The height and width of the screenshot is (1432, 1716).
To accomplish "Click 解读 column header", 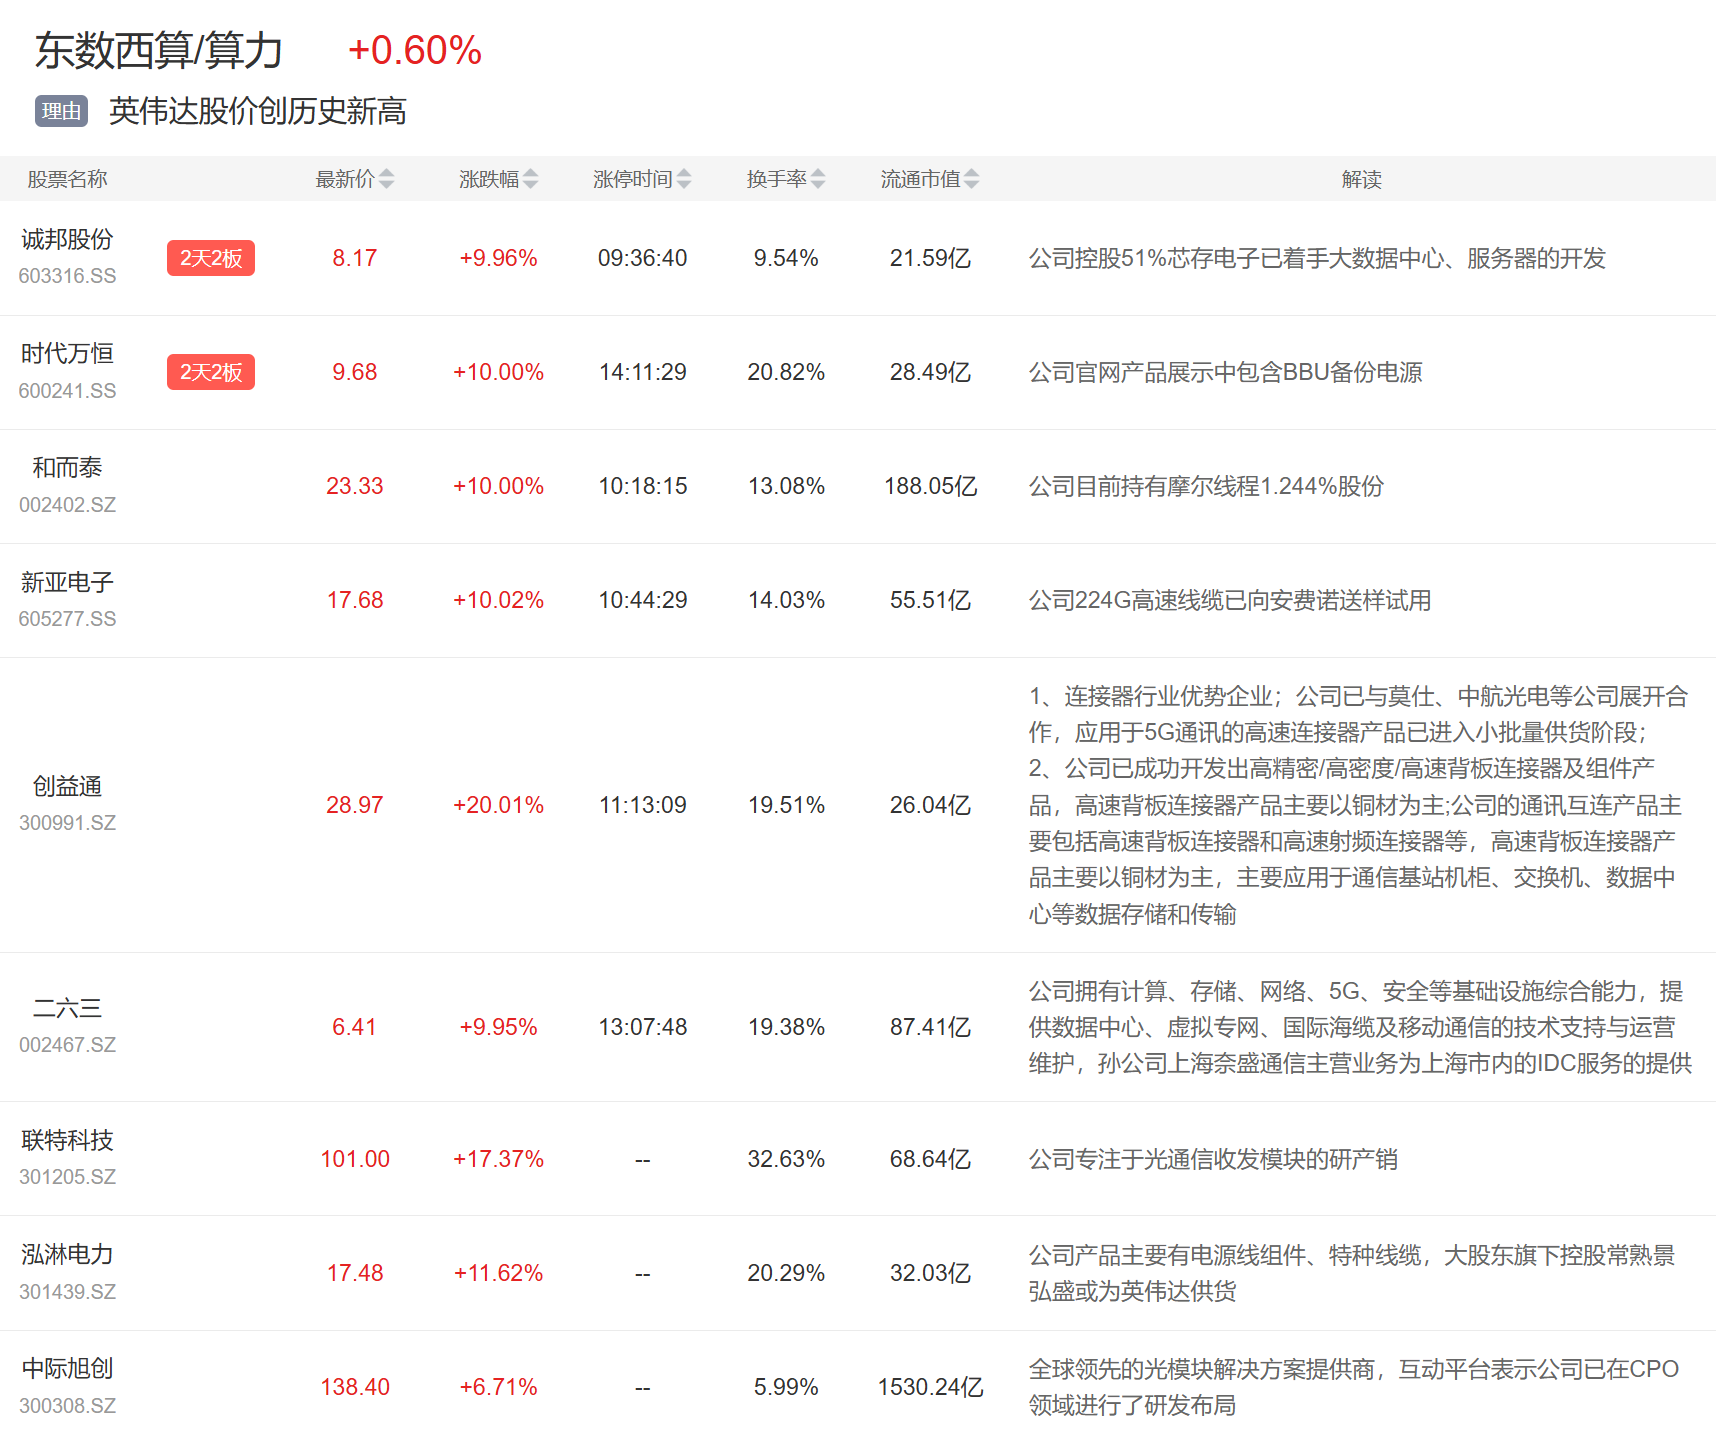I will (x=1361, y=179).
